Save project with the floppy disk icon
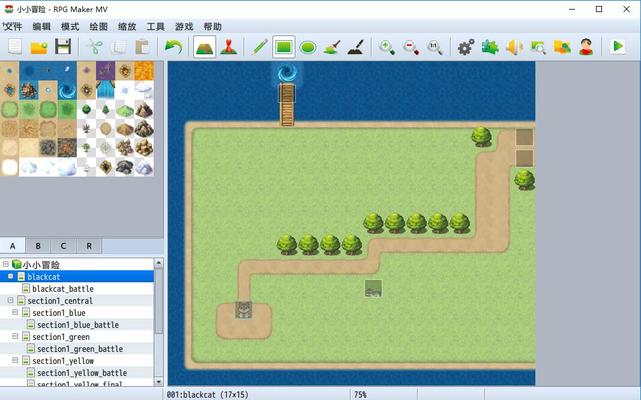The width and height of the screenshot is (641, 400). pyautogui.click(x=63, y=47)
